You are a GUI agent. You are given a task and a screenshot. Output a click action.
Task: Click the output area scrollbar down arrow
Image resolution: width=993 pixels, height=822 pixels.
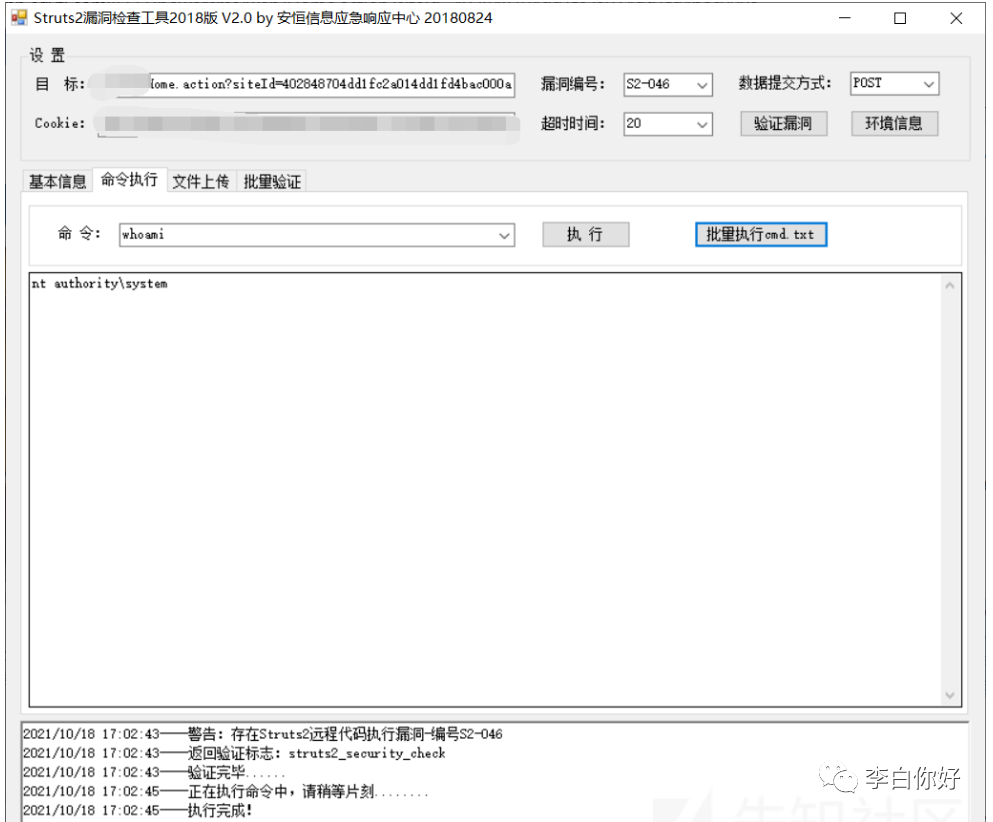tap(950, 695)
